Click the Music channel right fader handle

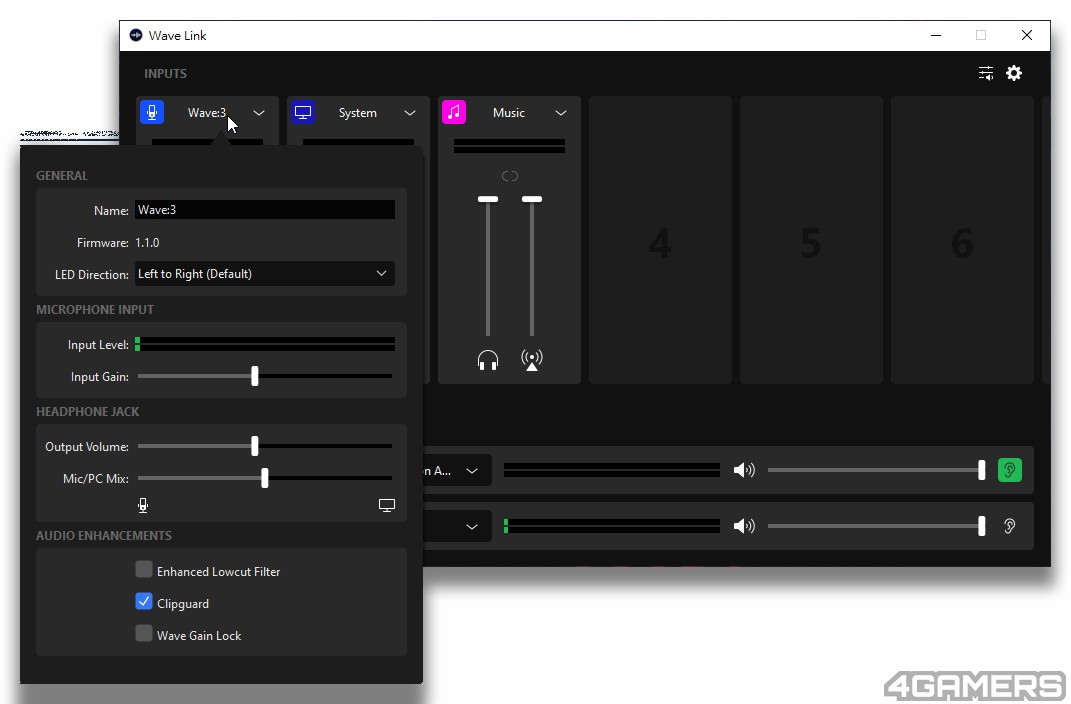pyautogui.click(x=532, y=199)
